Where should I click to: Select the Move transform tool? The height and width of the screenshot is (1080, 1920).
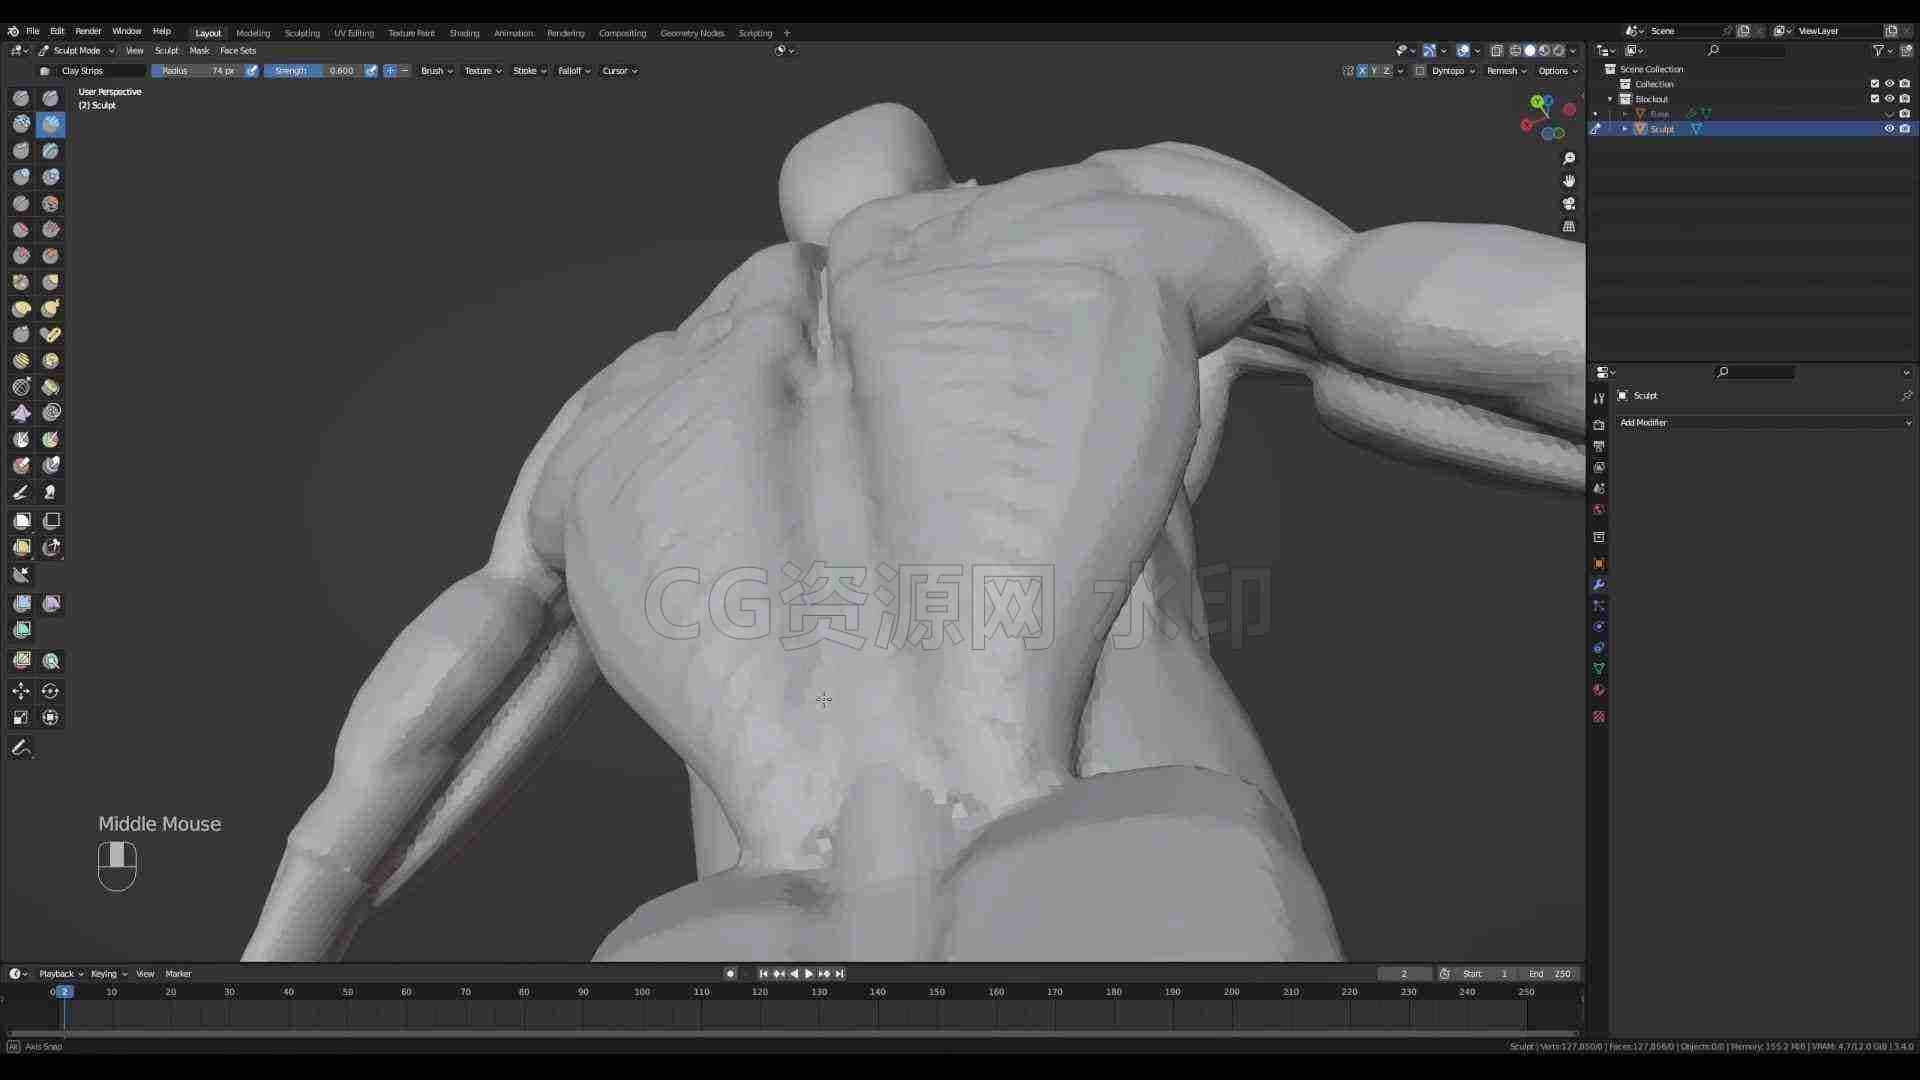[x=21, y=691]
